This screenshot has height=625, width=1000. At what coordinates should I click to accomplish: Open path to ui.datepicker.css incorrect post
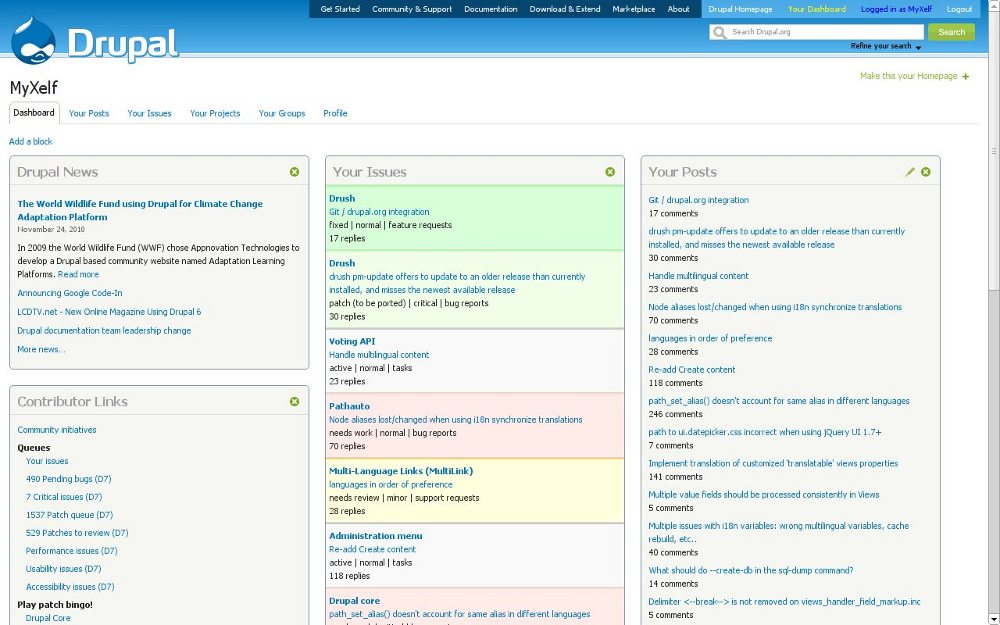[765, 432]
